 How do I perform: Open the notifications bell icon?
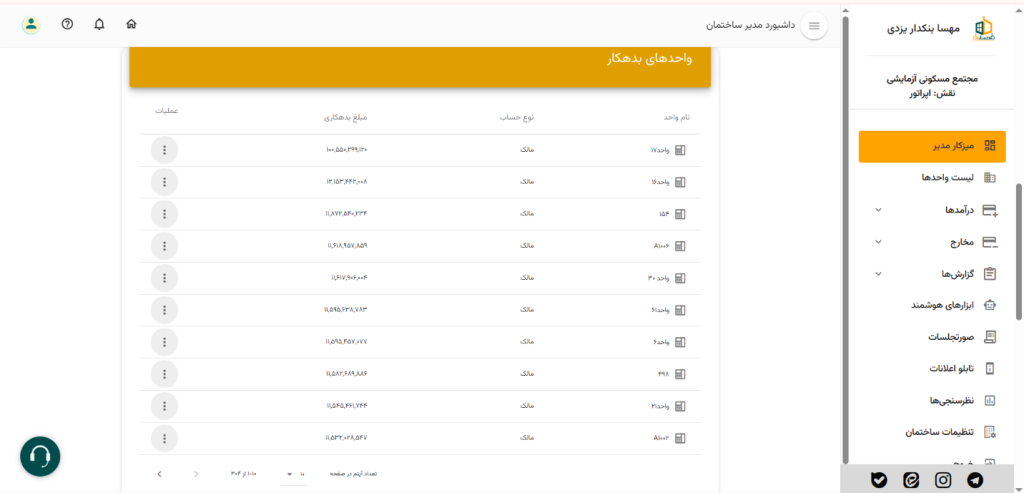coord(99,25)
